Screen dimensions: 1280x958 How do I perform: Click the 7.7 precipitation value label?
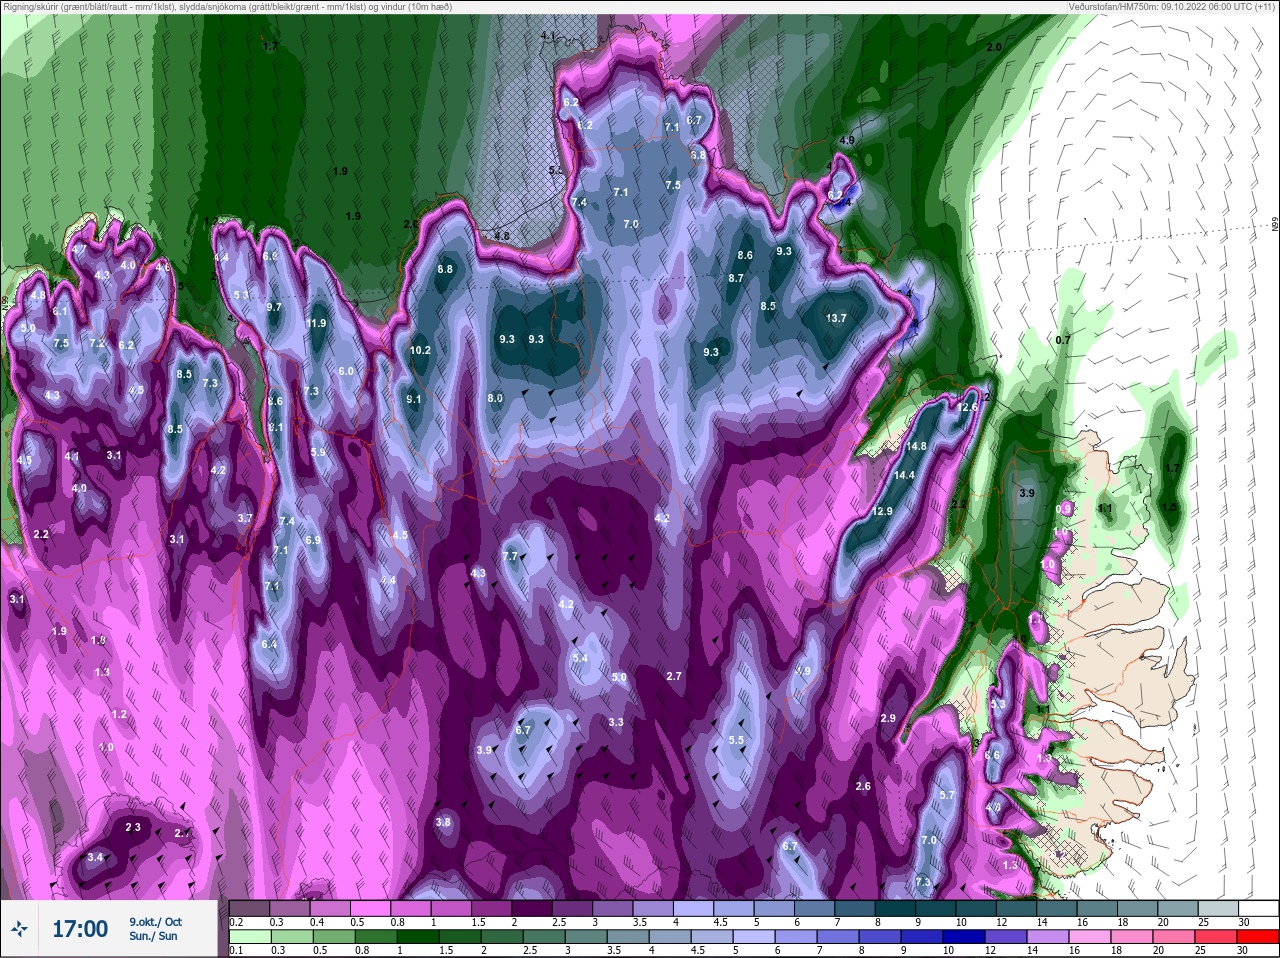[x=510, y=556]
